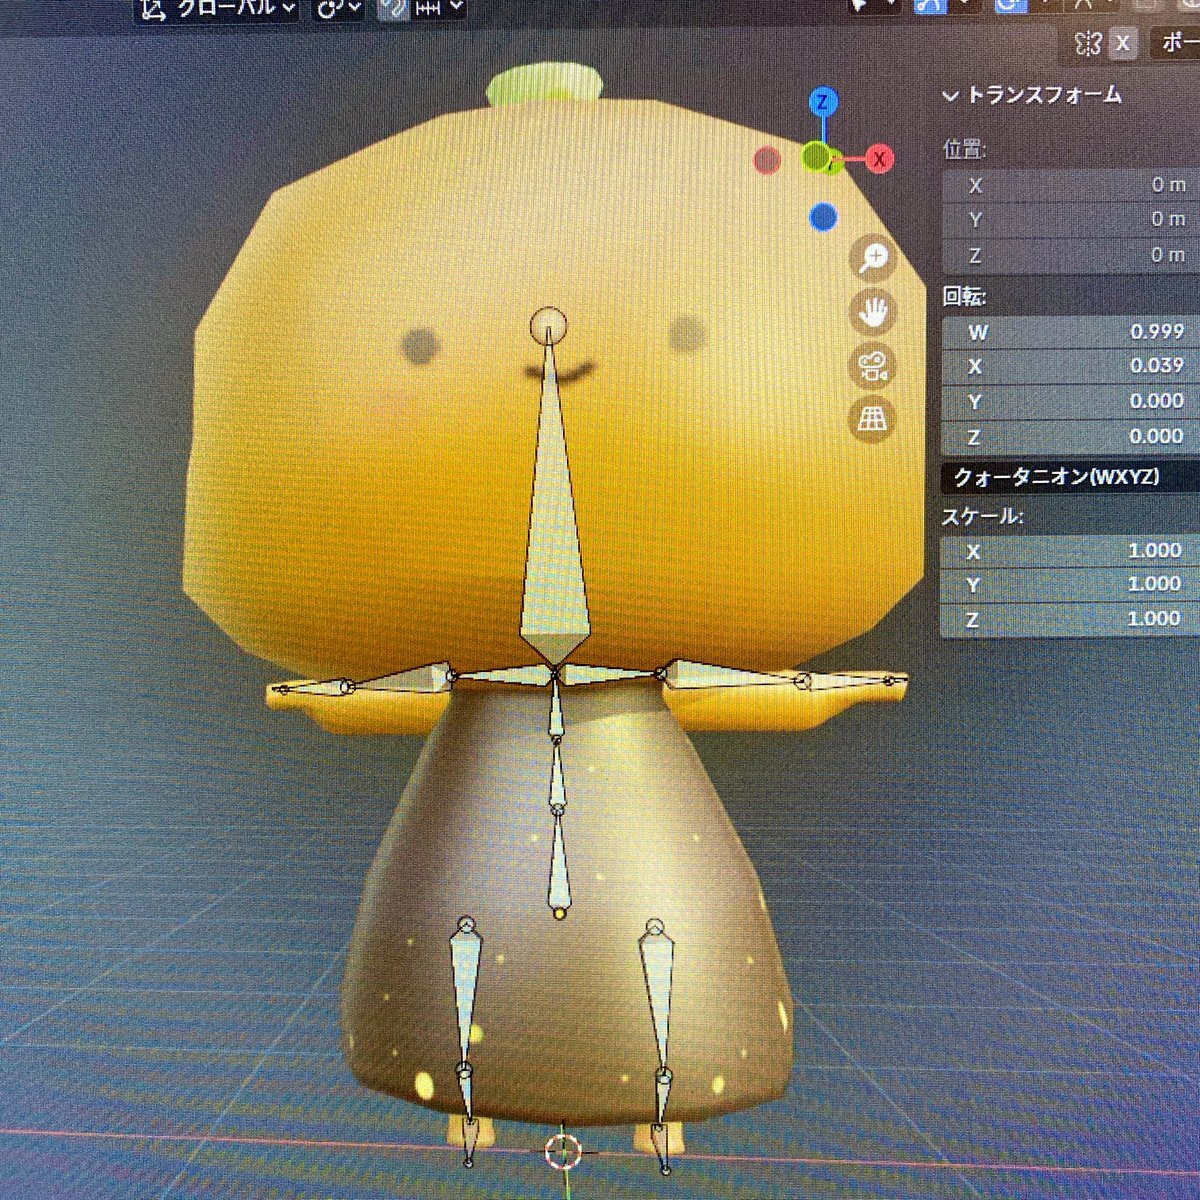Click the red X axis gizmo handle
The width and height of the screenshot is (1200, 1200).
(x=879, y=158)
